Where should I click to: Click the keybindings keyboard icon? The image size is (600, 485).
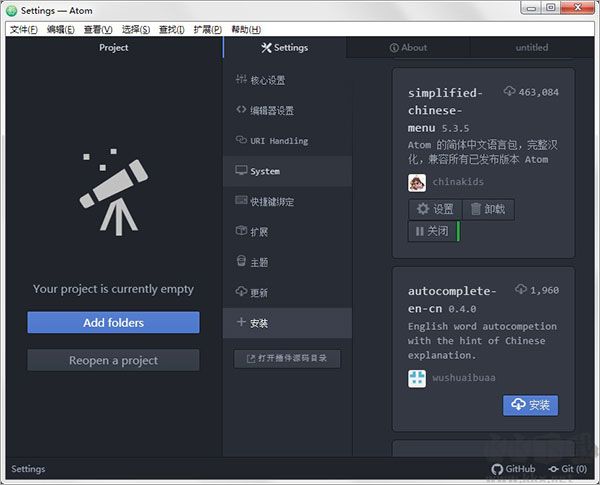pos(241,200)
